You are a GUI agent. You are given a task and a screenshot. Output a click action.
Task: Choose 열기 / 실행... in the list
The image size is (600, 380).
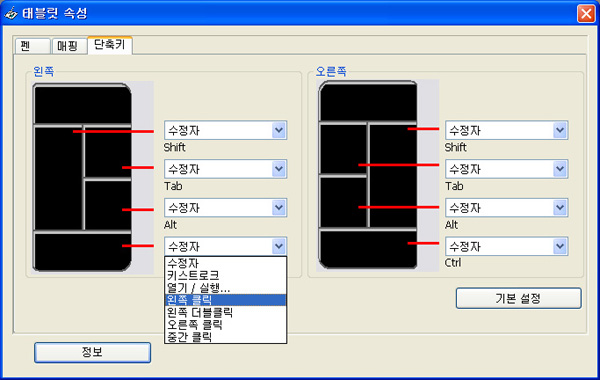(x=225, y=287)
